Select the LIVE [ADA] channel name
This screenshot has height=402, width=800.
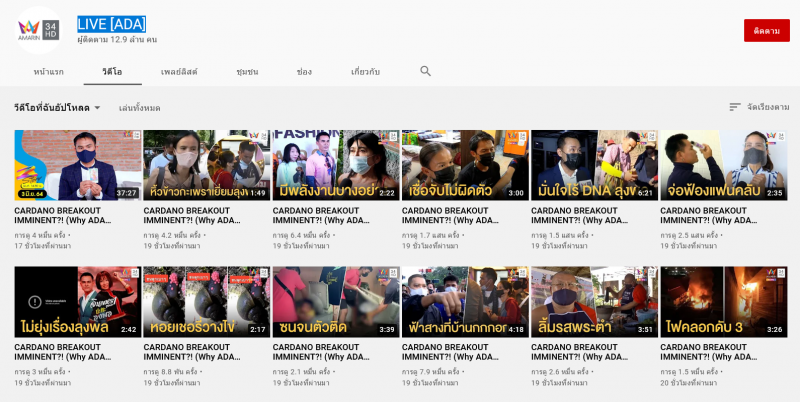click(x=112, y=22)
